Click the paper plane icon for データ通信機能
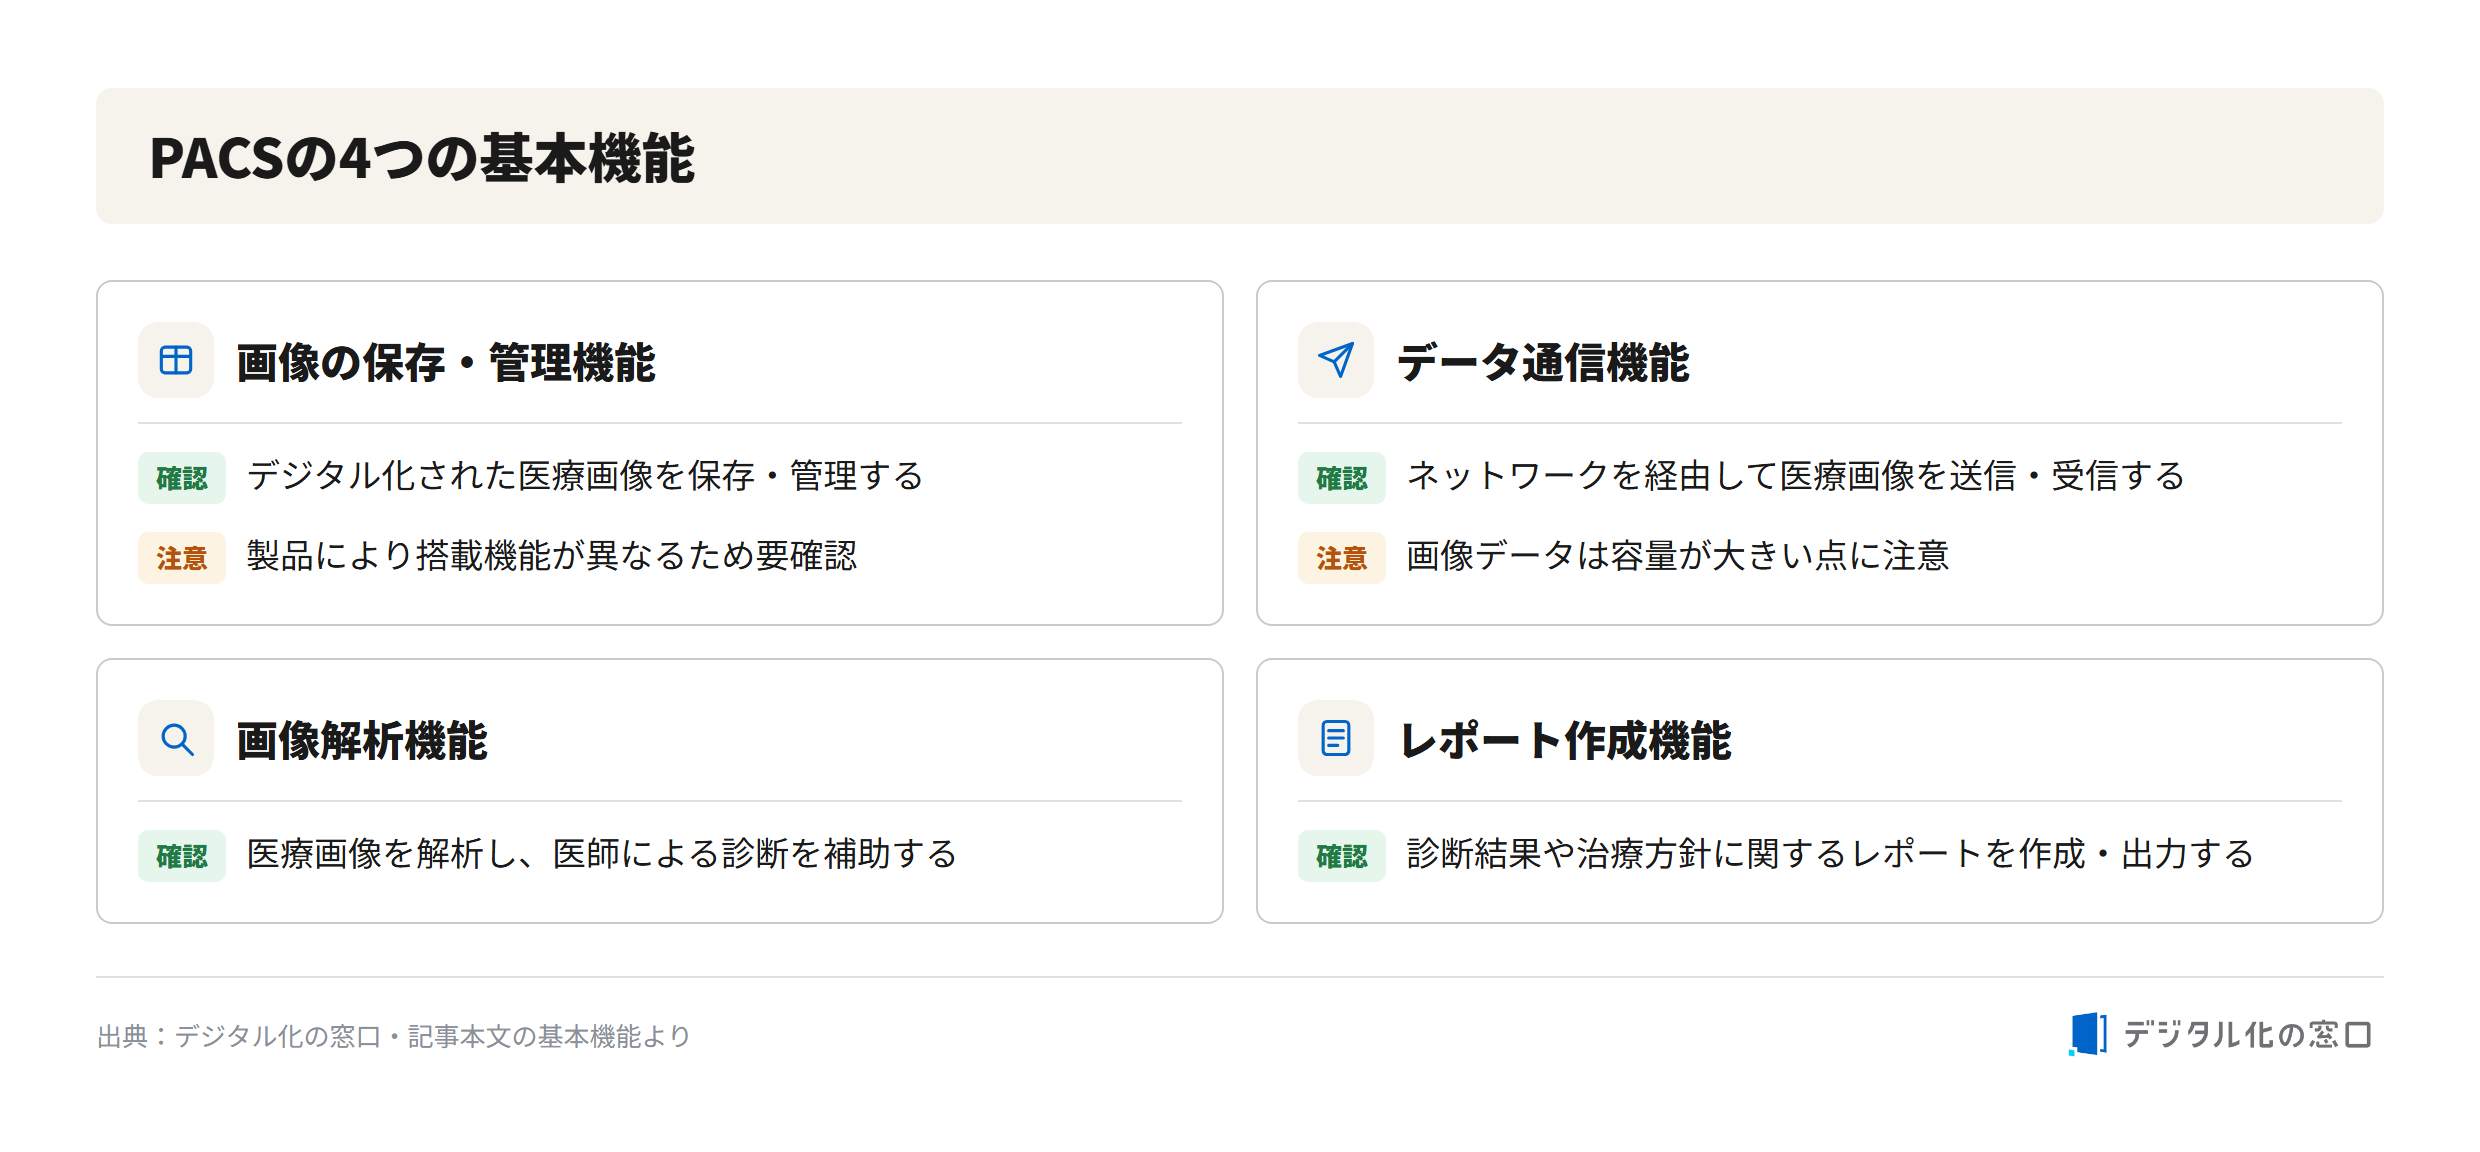The image size is (2480, 1152). (1336, 360)
